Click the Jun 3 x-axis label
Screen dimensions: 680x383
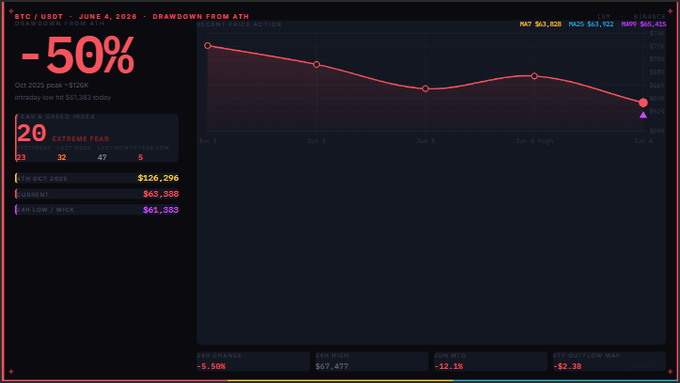425,141
